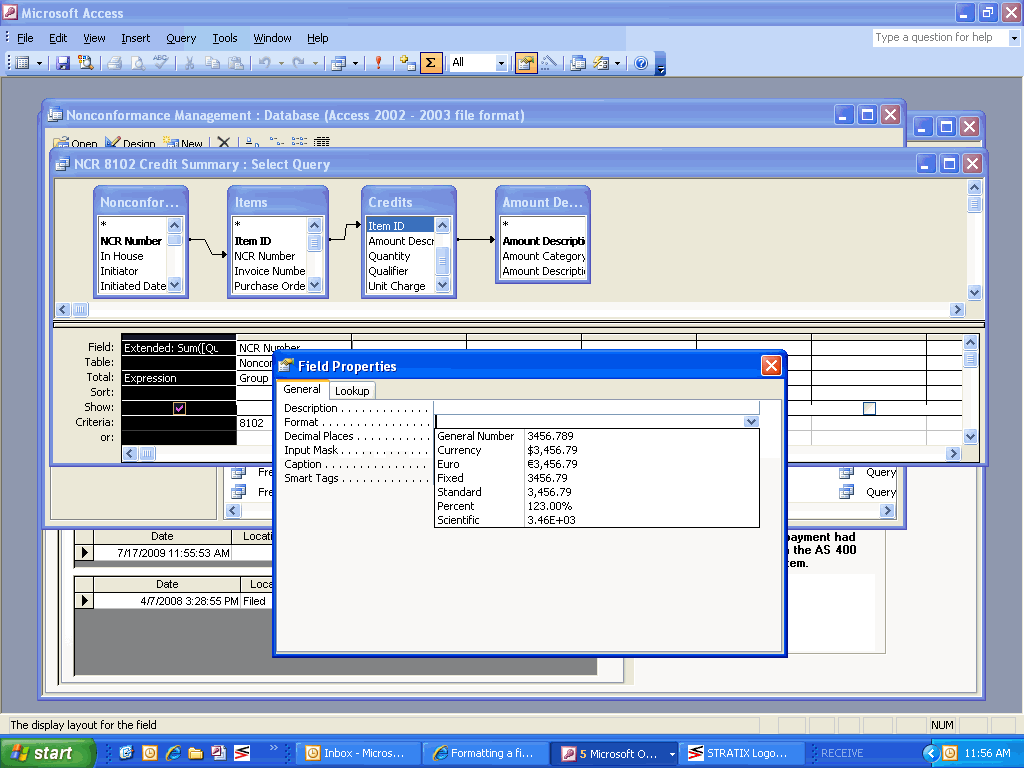Open the Insert menu

135,38
